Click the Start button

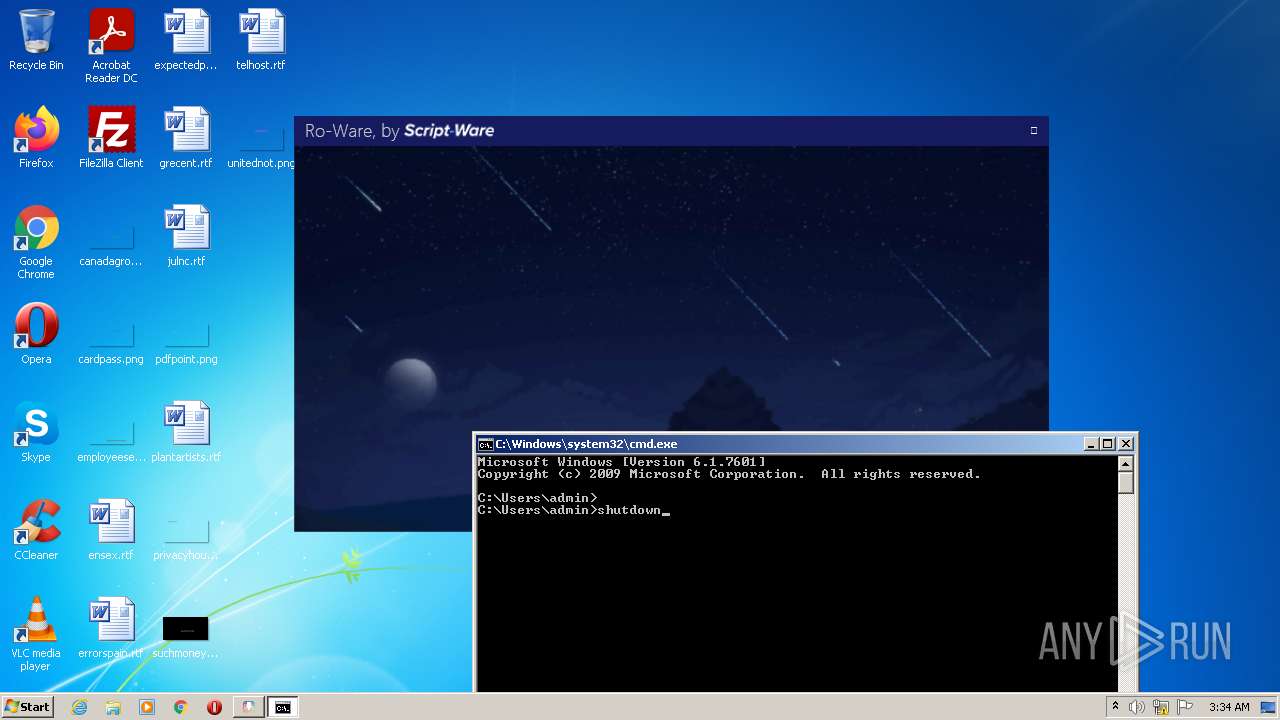tap(27, 707)
